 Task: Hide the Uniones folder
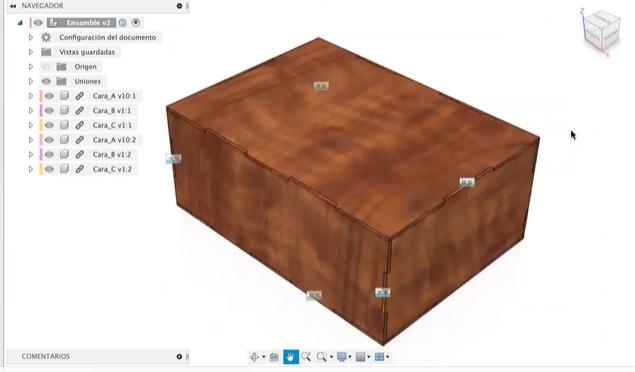[46, 81]
